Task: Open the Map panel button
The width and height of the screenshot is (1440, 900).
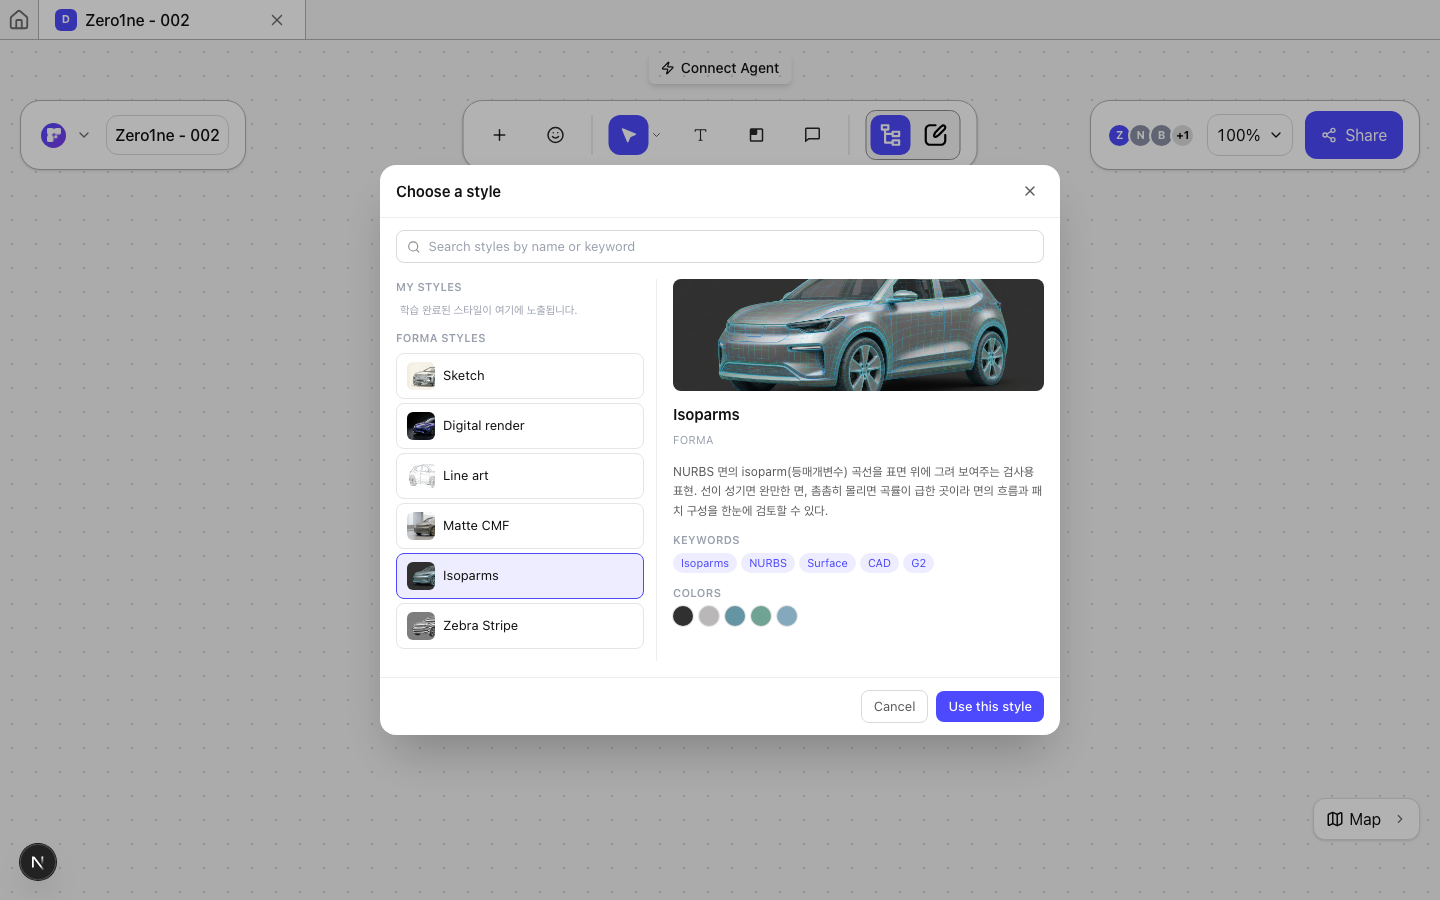Action: [x=1366, y=819]
